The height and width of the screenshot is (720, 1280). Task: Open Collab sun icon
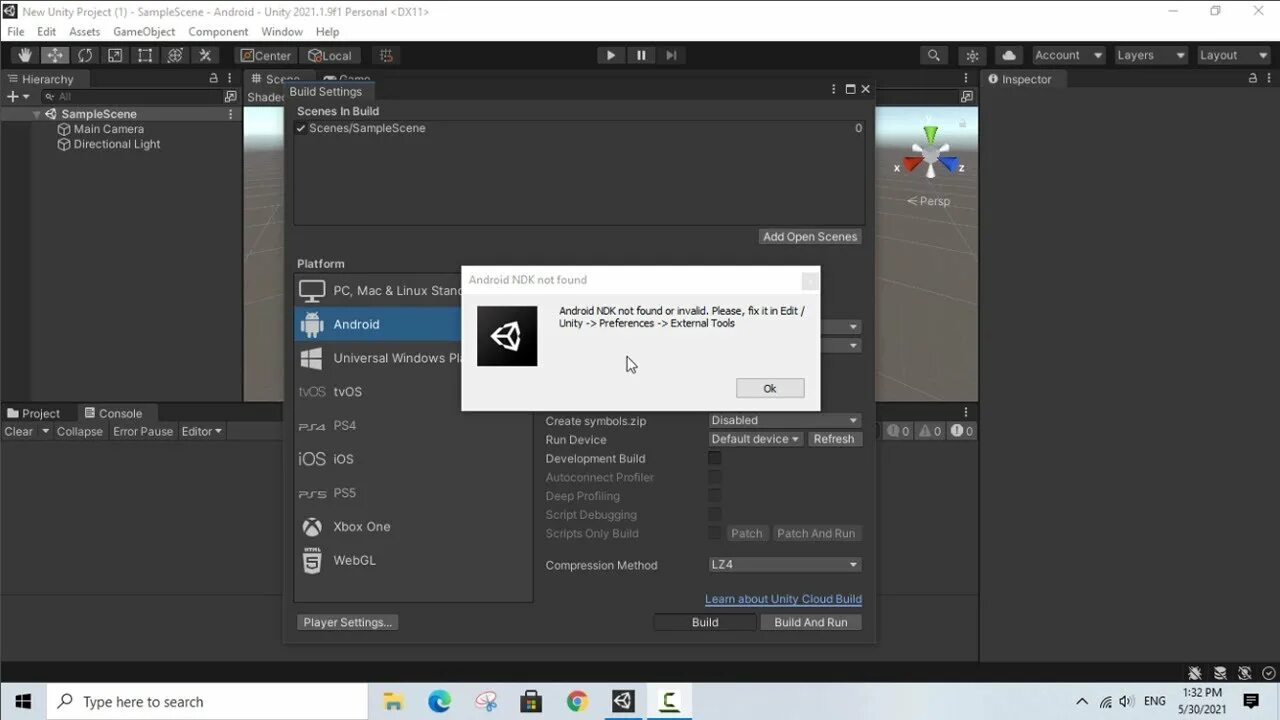(971, 55)
